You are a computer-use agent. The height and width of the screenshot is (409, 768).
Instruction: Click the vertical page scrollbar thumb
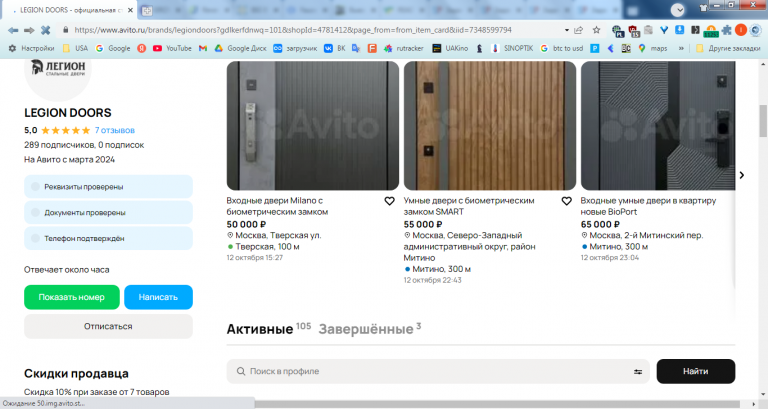click(x=763, y=120)
